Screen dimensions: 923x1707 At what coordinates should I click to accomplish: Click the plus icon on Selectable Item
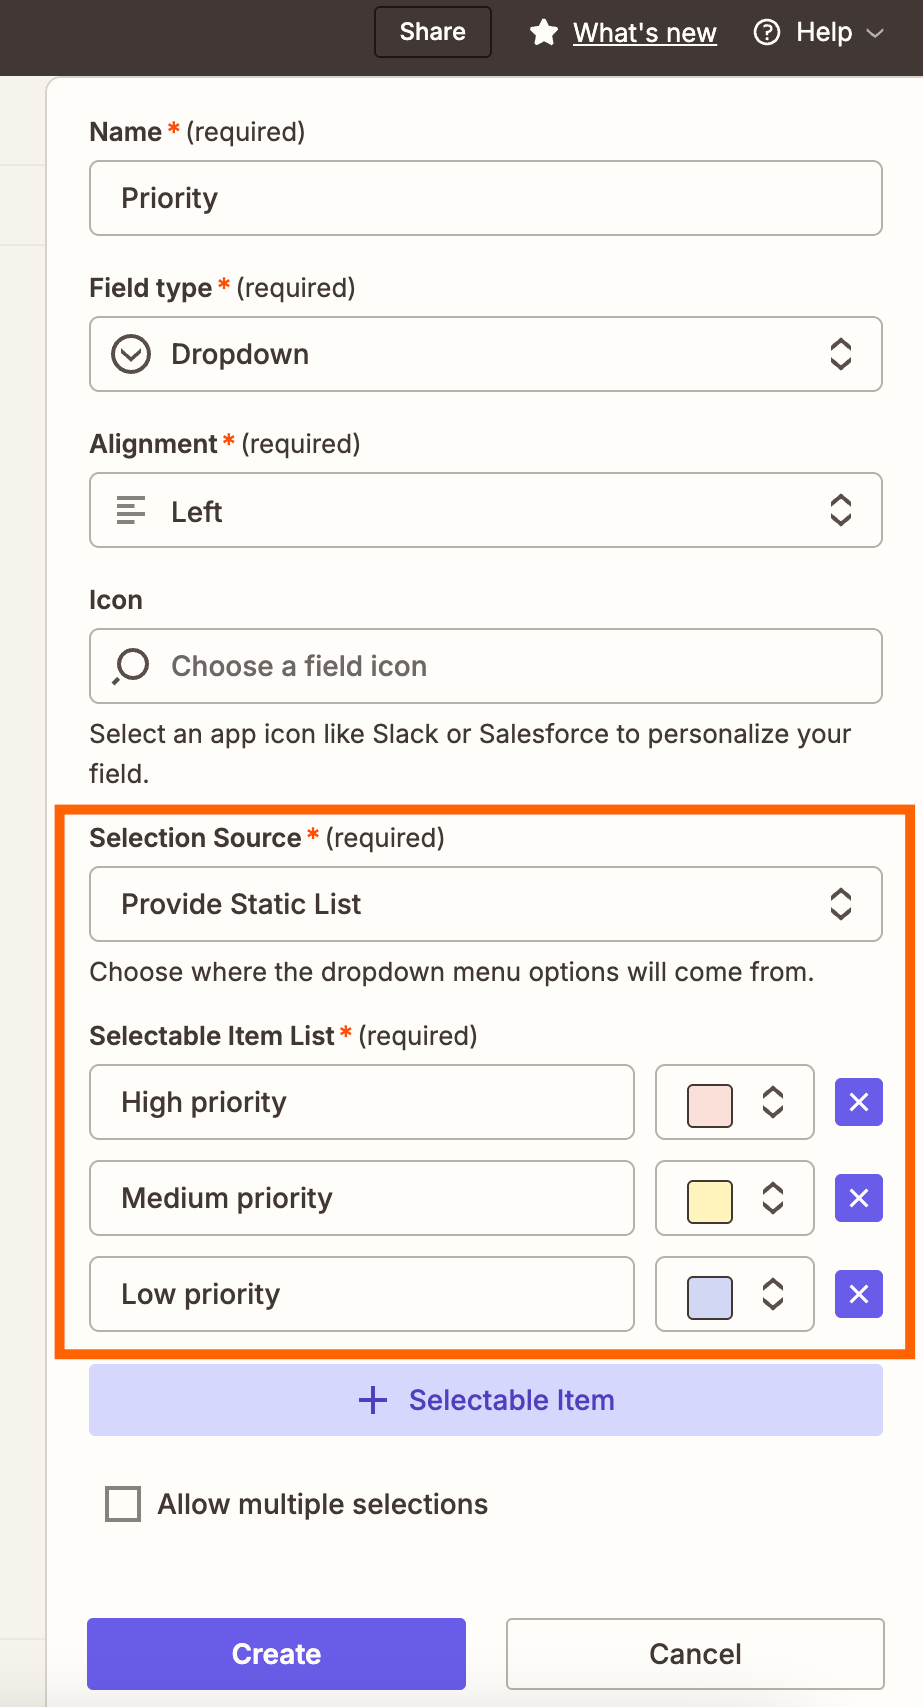tap(373, 1400)
